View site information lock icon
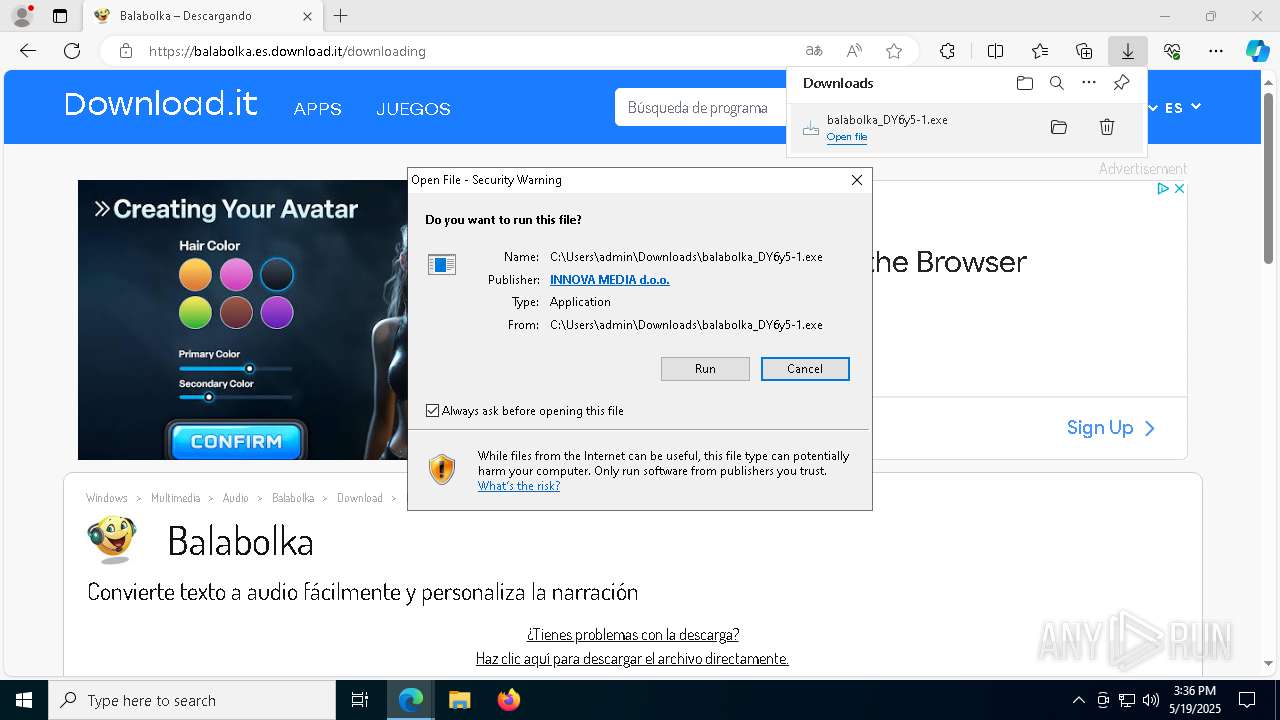The width and height of the screenshot is (1280, 720). (126, 51)
